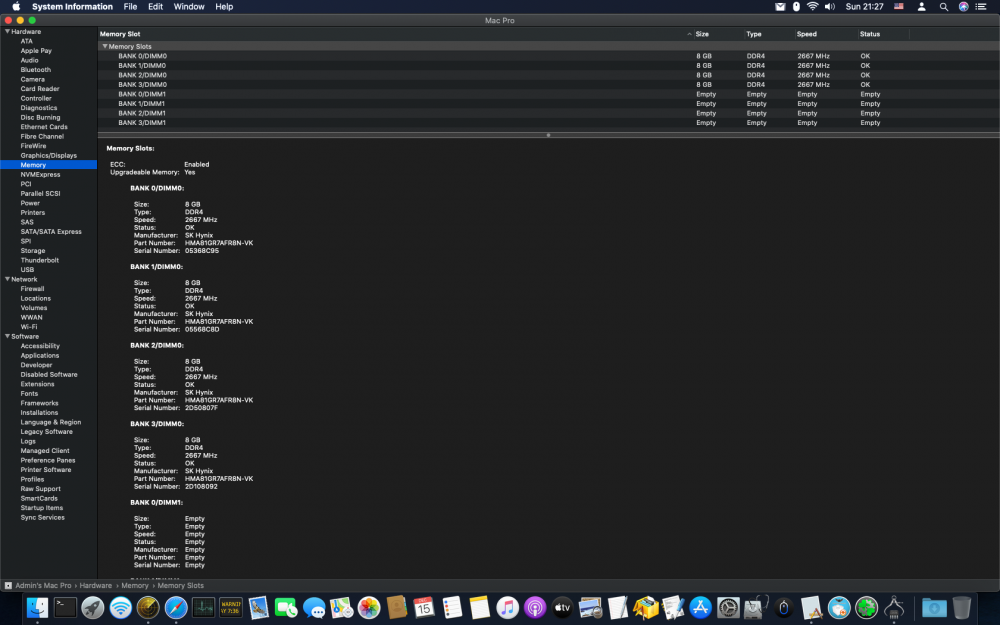Open Launchpad rocket icon in dock

[92, 607]
